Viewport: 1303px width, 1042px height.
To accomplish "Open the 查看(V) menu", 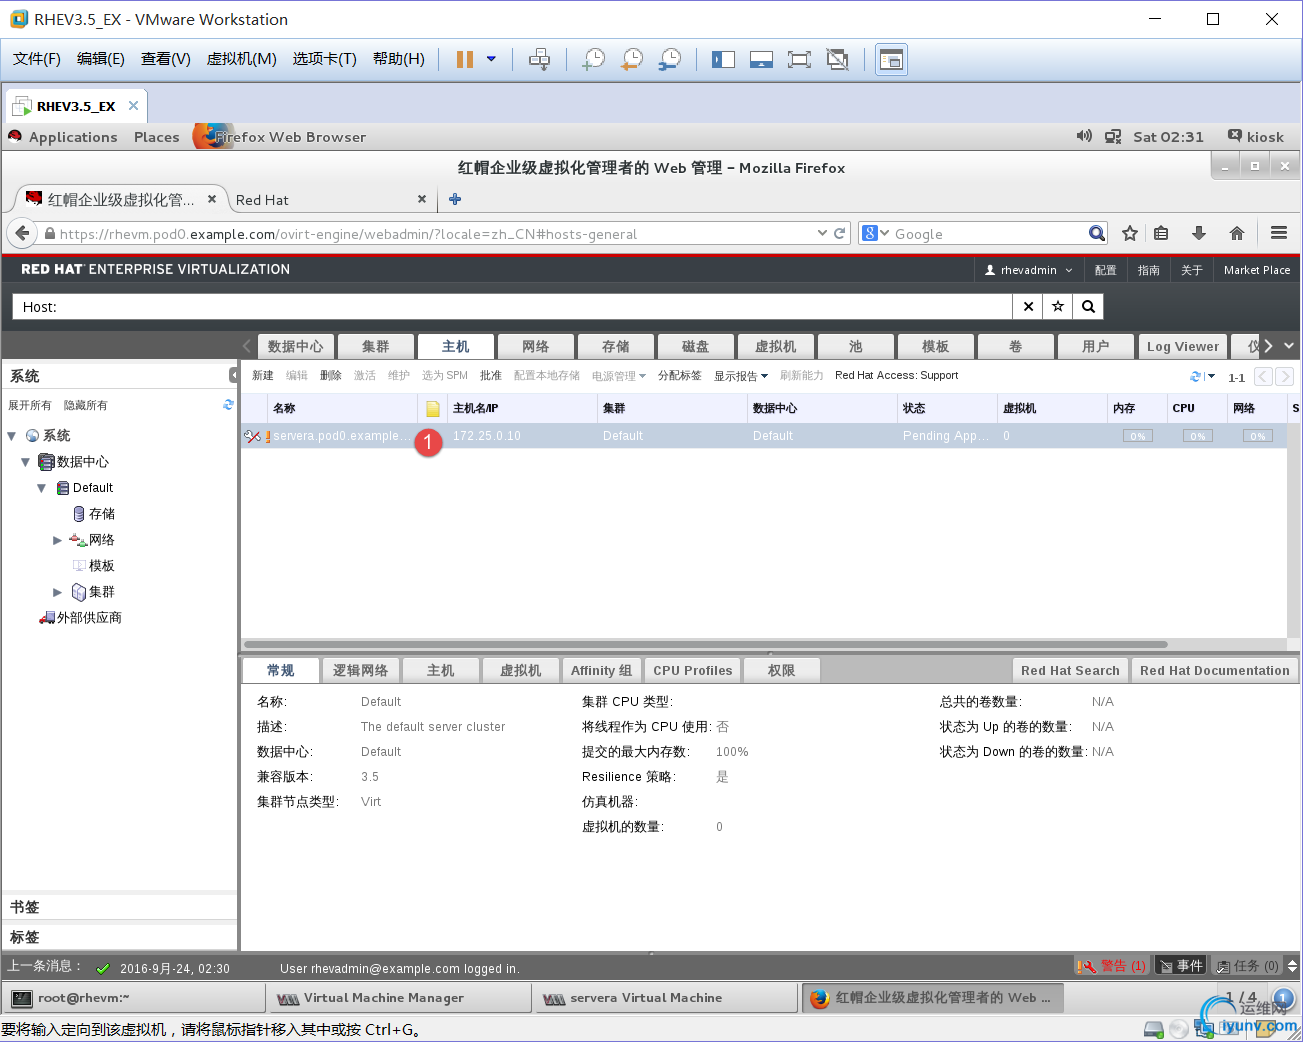I will [166, 59].
